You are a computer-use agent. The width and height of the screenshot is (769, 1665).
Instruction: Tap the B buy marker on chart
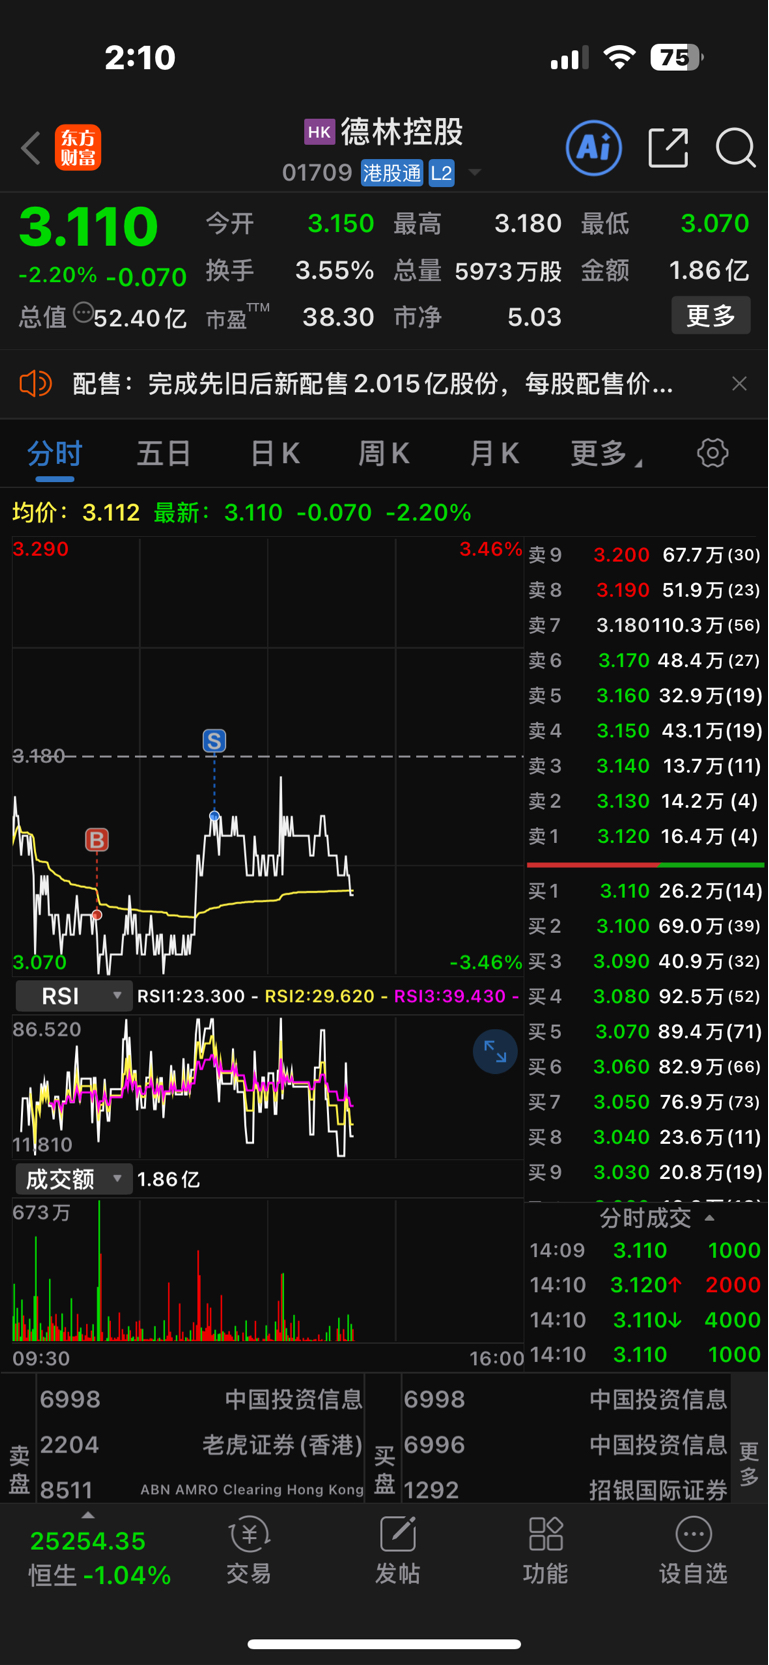click(96, 839)
